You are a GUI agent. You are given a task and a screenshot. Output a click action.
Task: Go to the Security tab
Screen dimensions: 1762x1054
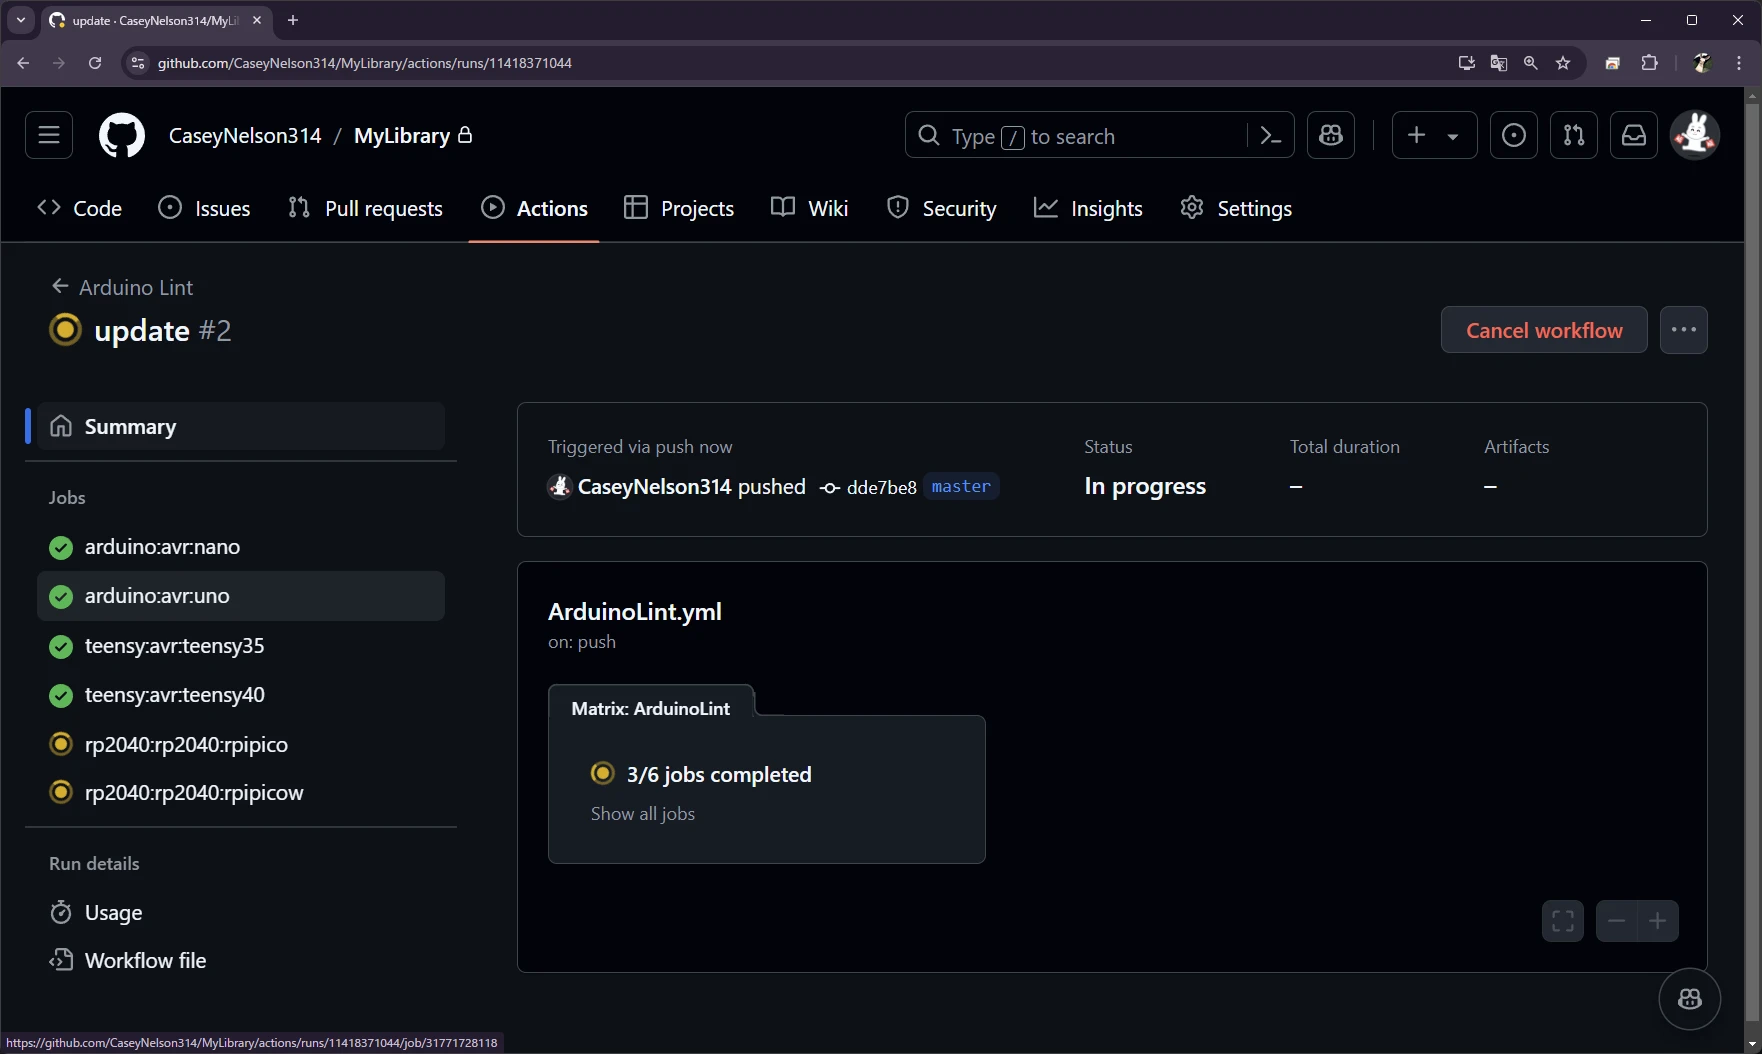point(941,208)
